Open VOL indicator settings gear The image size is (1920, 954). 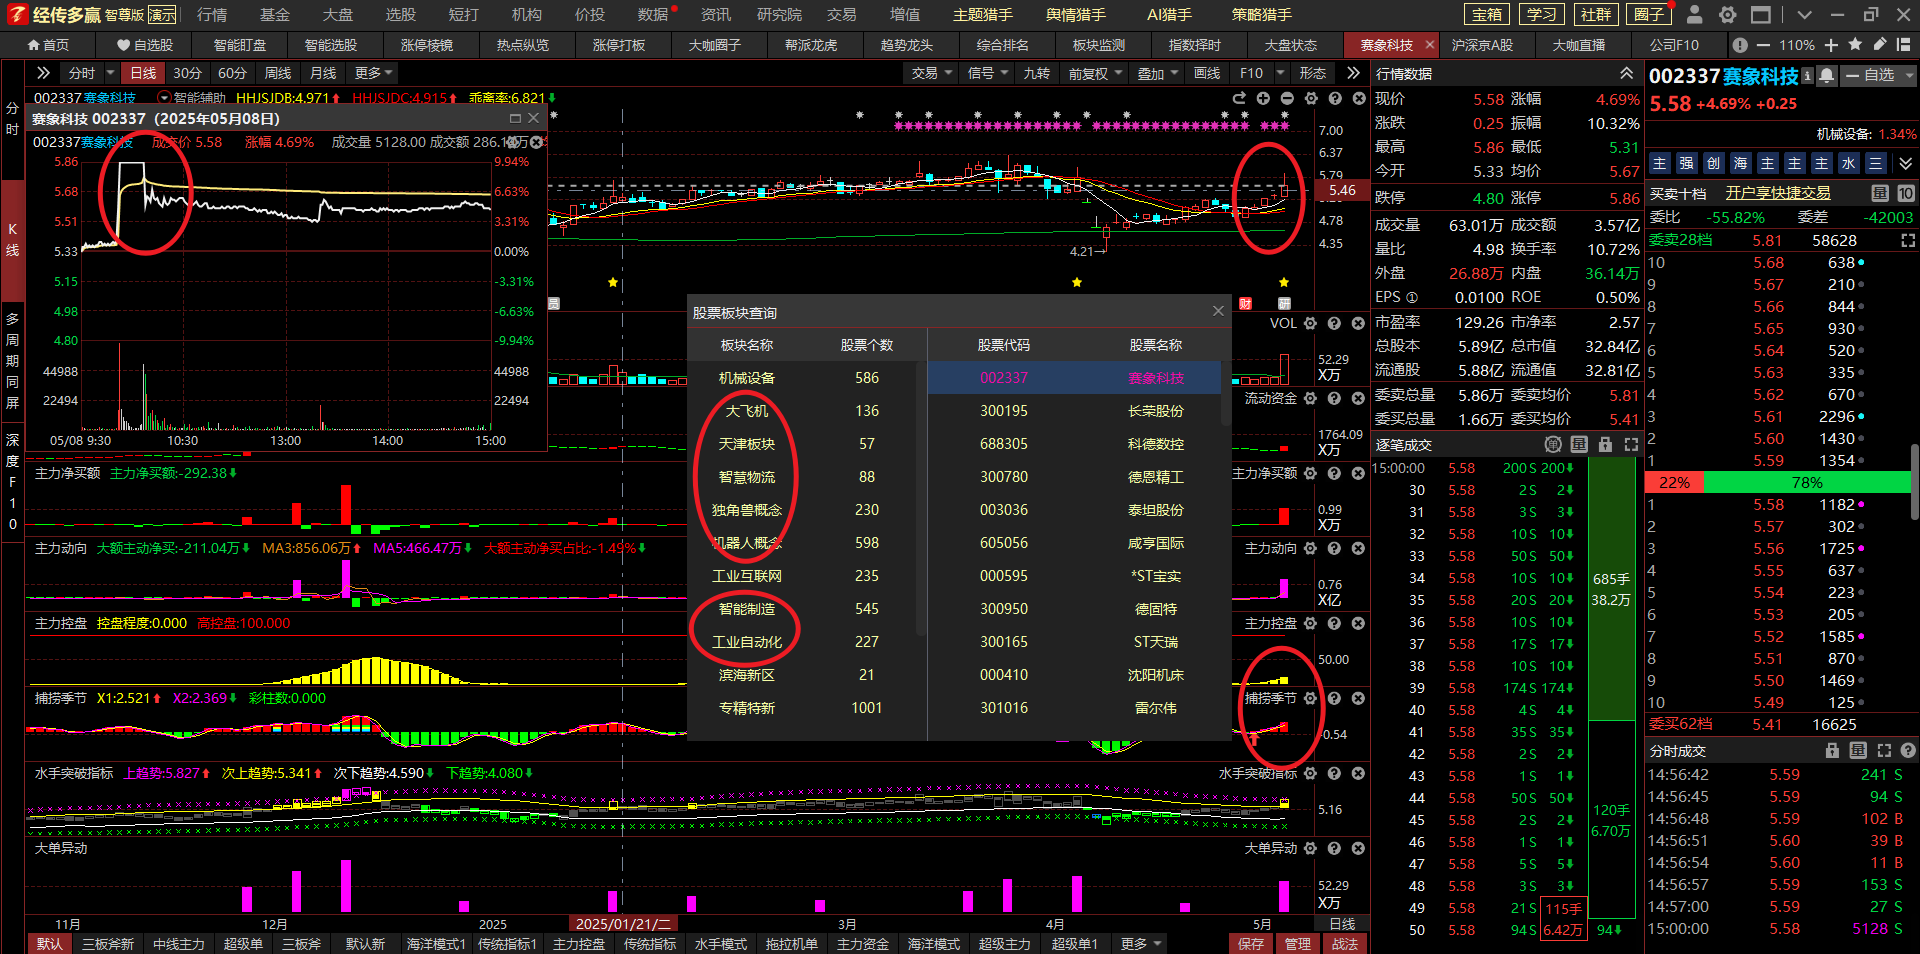click(1310, 323)
